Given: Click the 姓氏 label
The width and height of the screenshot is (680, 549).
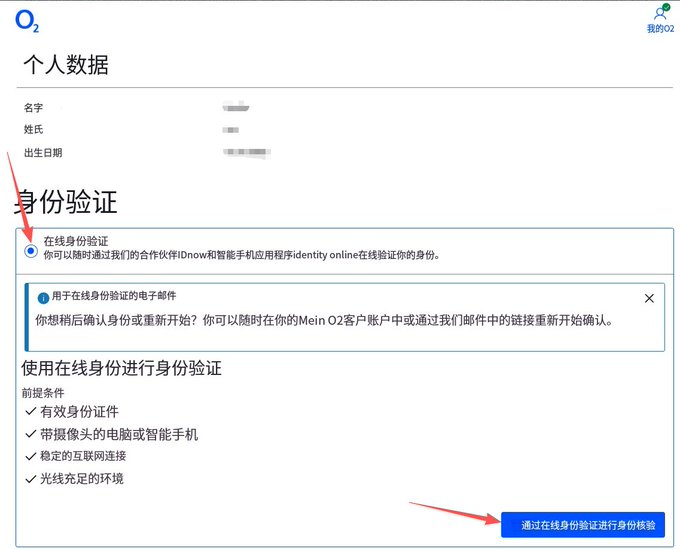Looking at the screenshot, I should (x=33, y=129).
